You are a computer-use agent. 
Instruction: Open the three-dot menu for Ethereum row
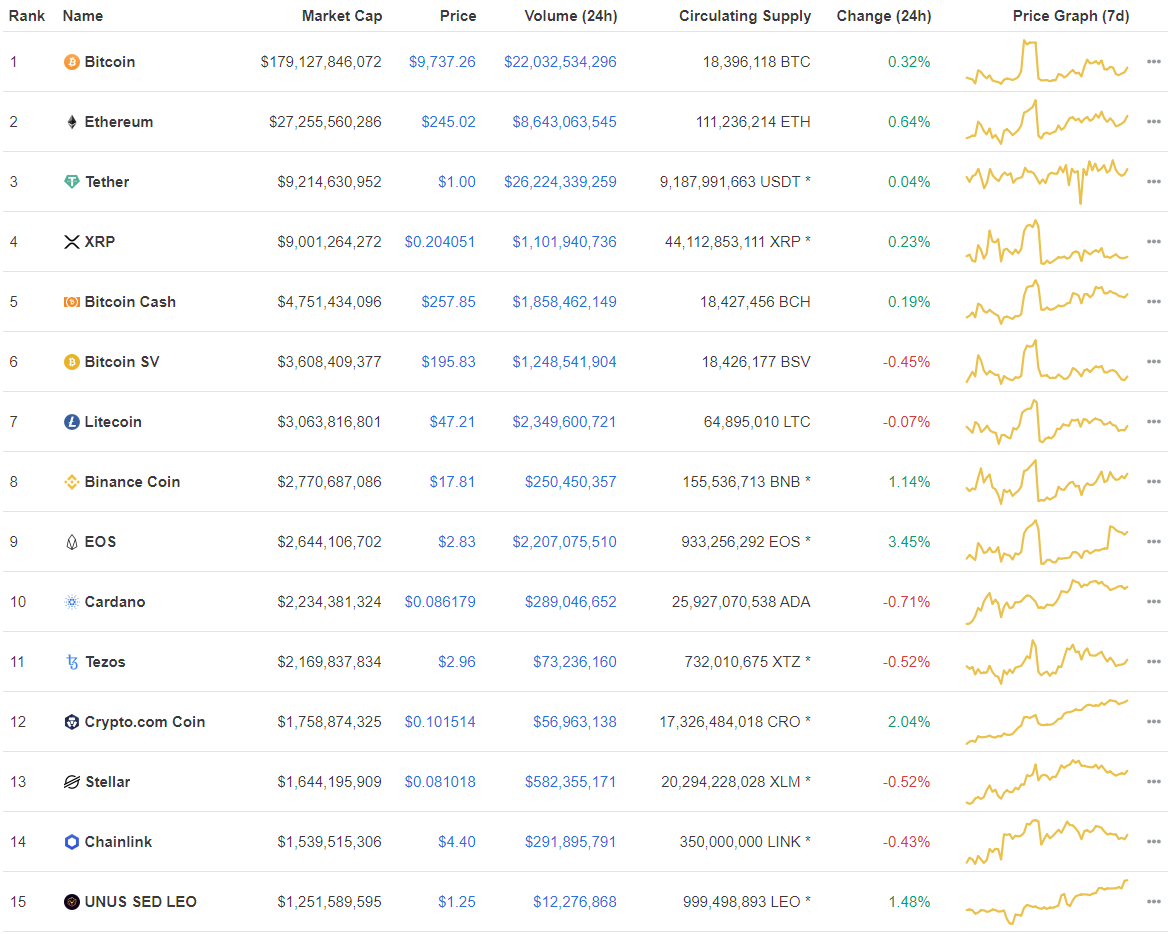[x=1154, y=122]
